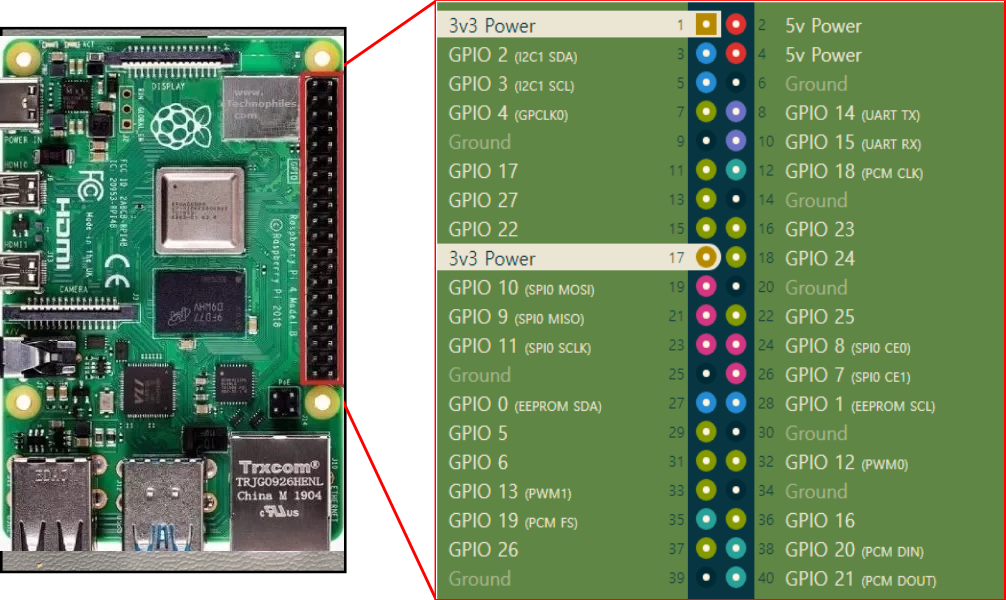Click the pin 9 Ground dot
The image size is (1006, 600).
[706, 141]
